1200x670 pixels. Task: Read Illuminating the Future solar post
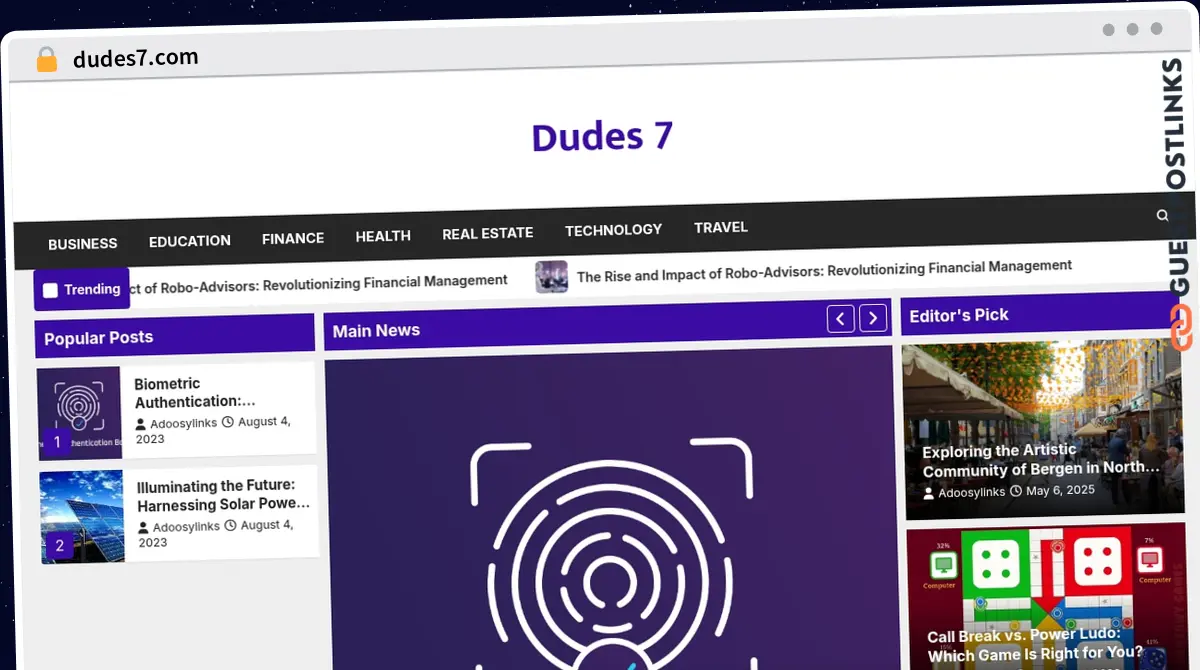(x=224, y=495)
